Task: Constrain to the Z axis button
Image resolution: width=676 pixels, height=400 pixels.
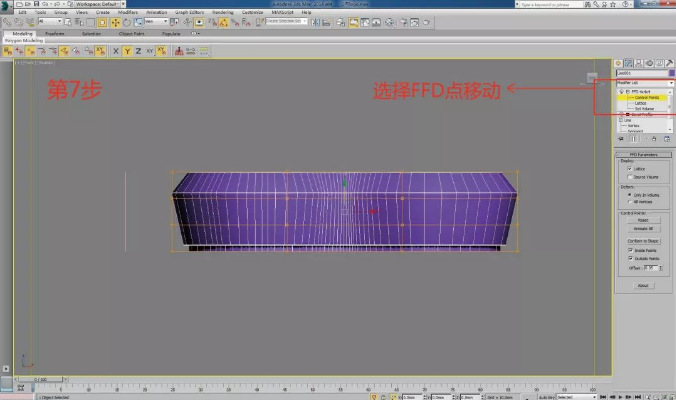Action: click(139, 50)
